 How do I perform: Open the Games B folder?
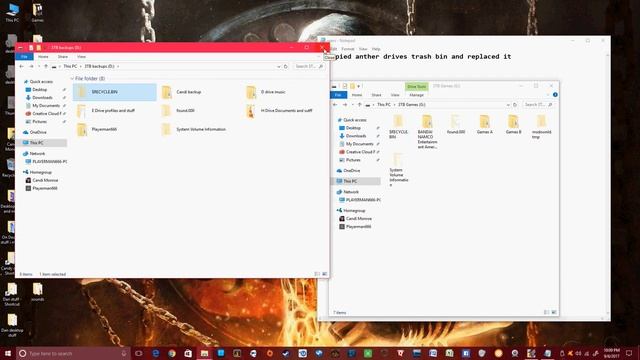pyautogui.click(x=513, y=125)
